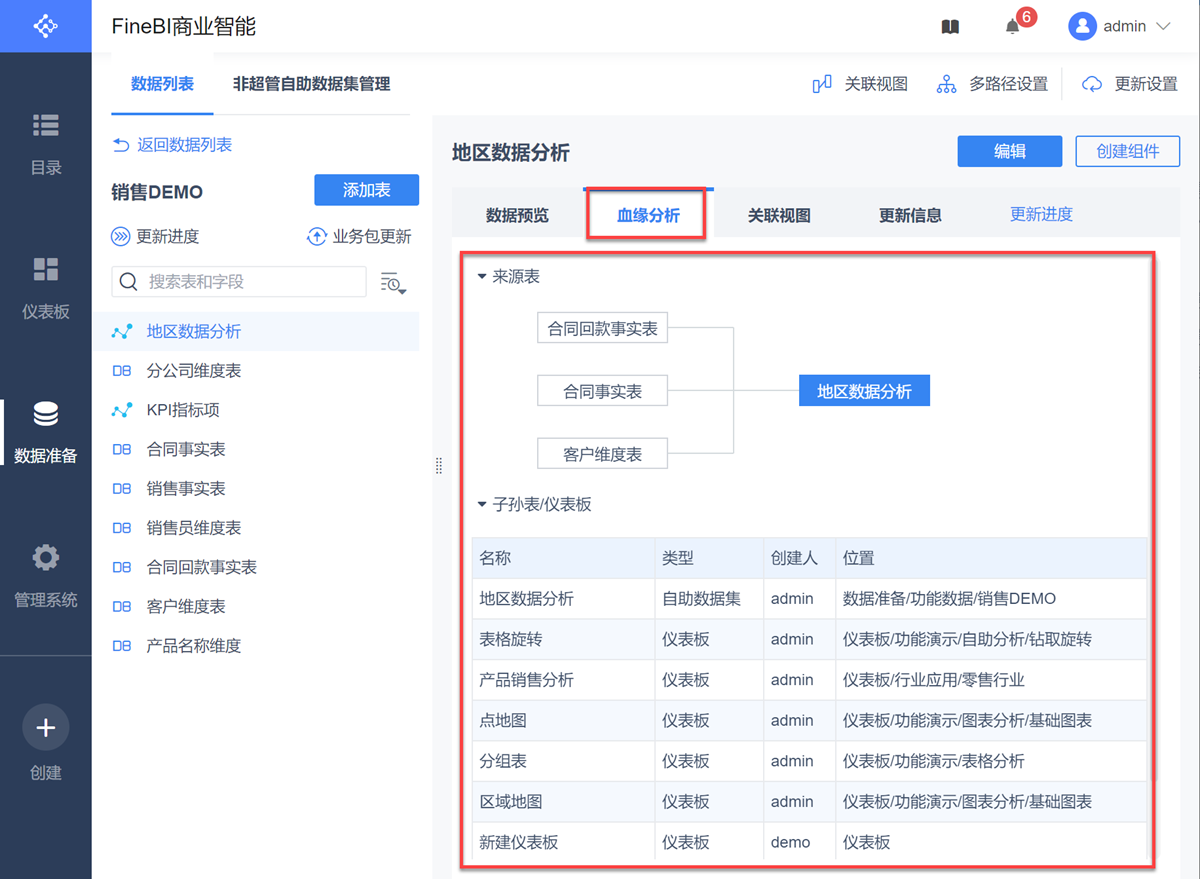
Task: Click the DB icon of 产品名称维度
Action: click(122, 646)
